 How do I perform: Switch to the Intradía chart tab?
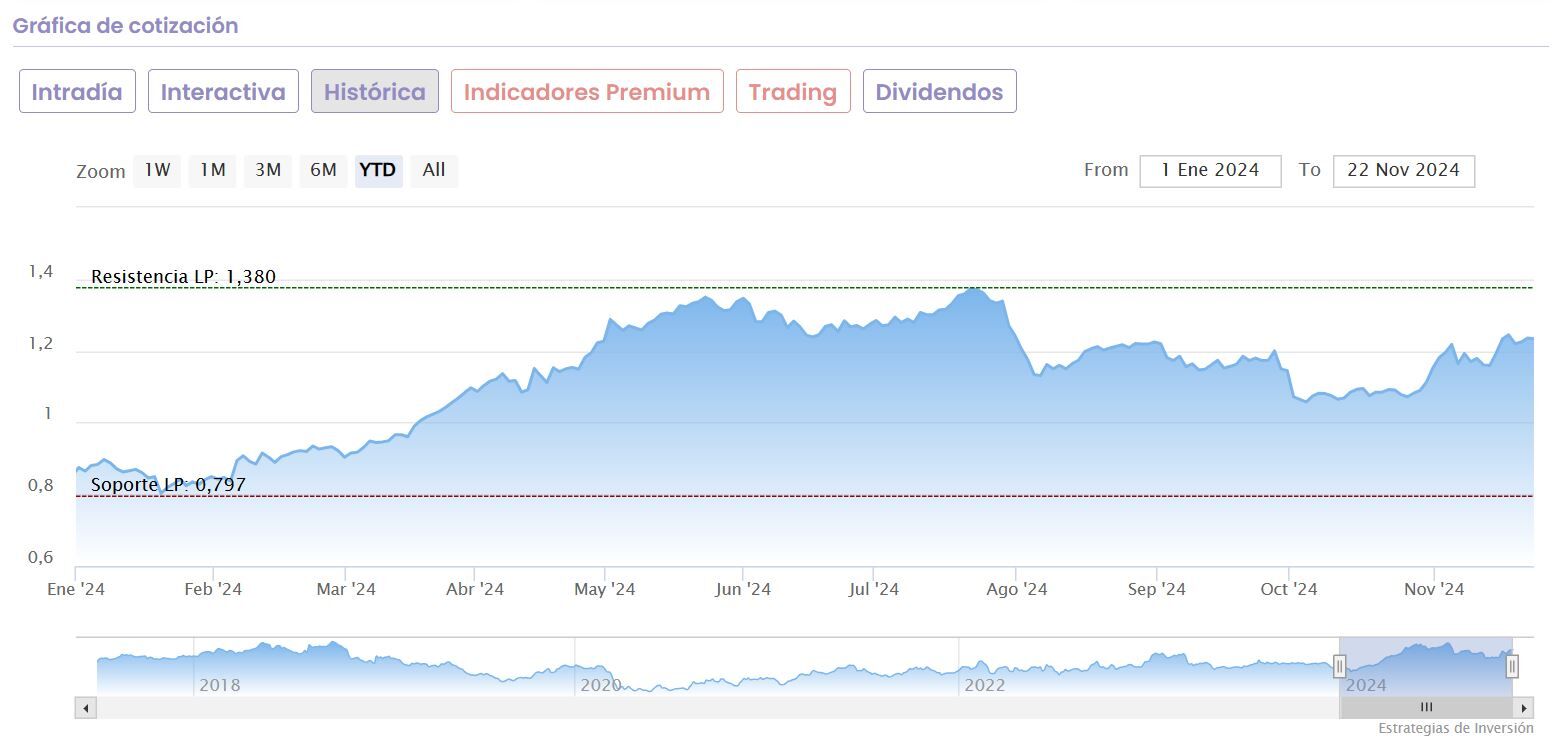click(77, 92)
